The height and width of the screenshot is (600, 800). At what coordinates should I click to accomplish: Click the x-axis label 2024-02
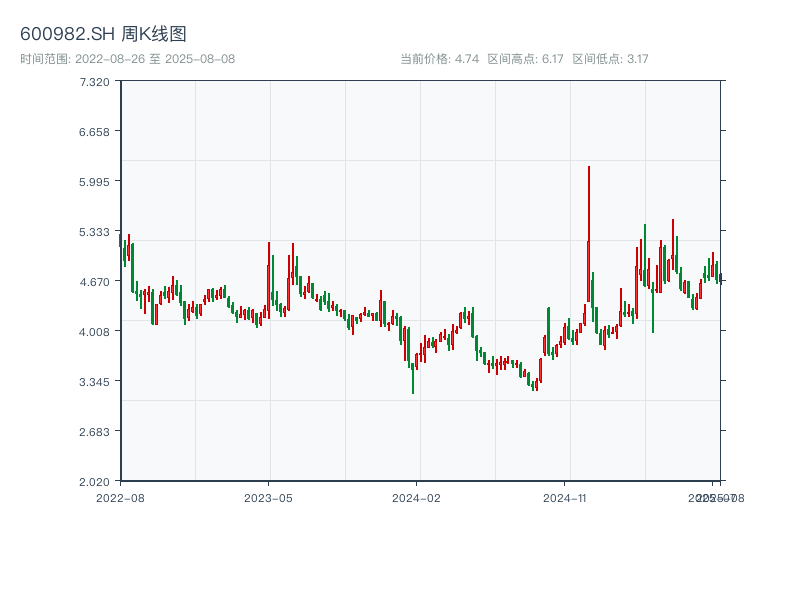coord(416,498)
